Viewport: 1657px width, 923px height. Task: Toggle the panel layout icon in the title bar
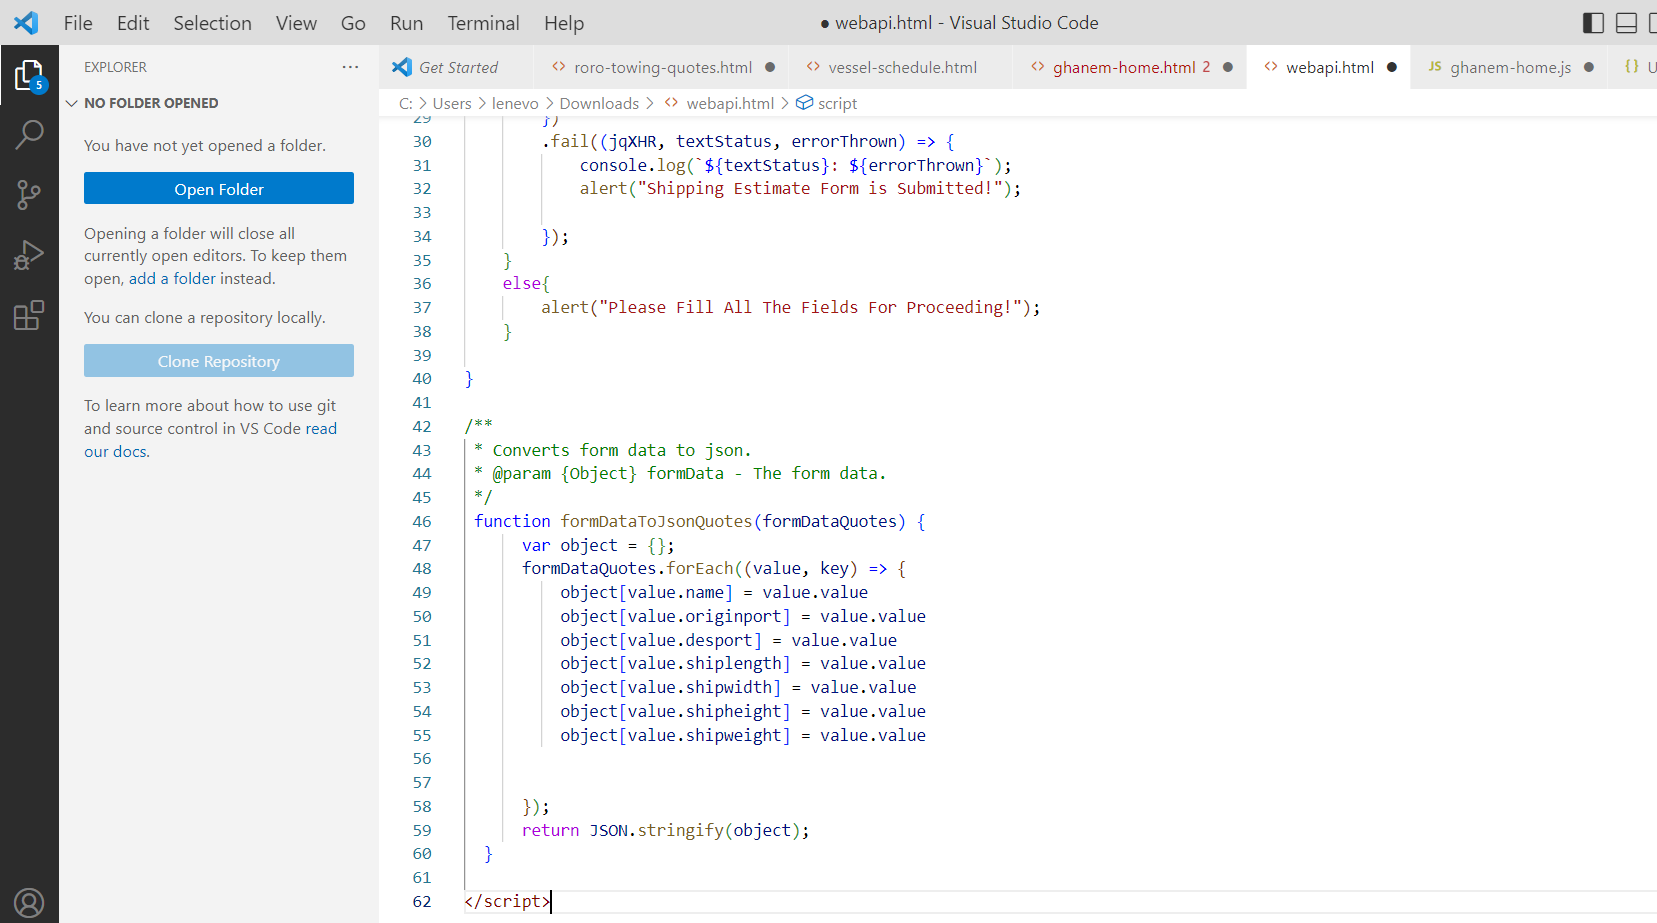coord(1625,22)
